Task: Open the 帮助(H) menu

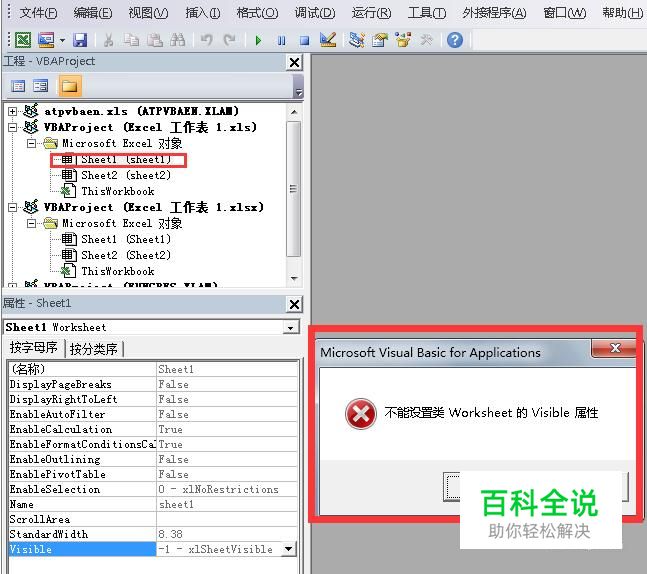Action: coord(622,13)
